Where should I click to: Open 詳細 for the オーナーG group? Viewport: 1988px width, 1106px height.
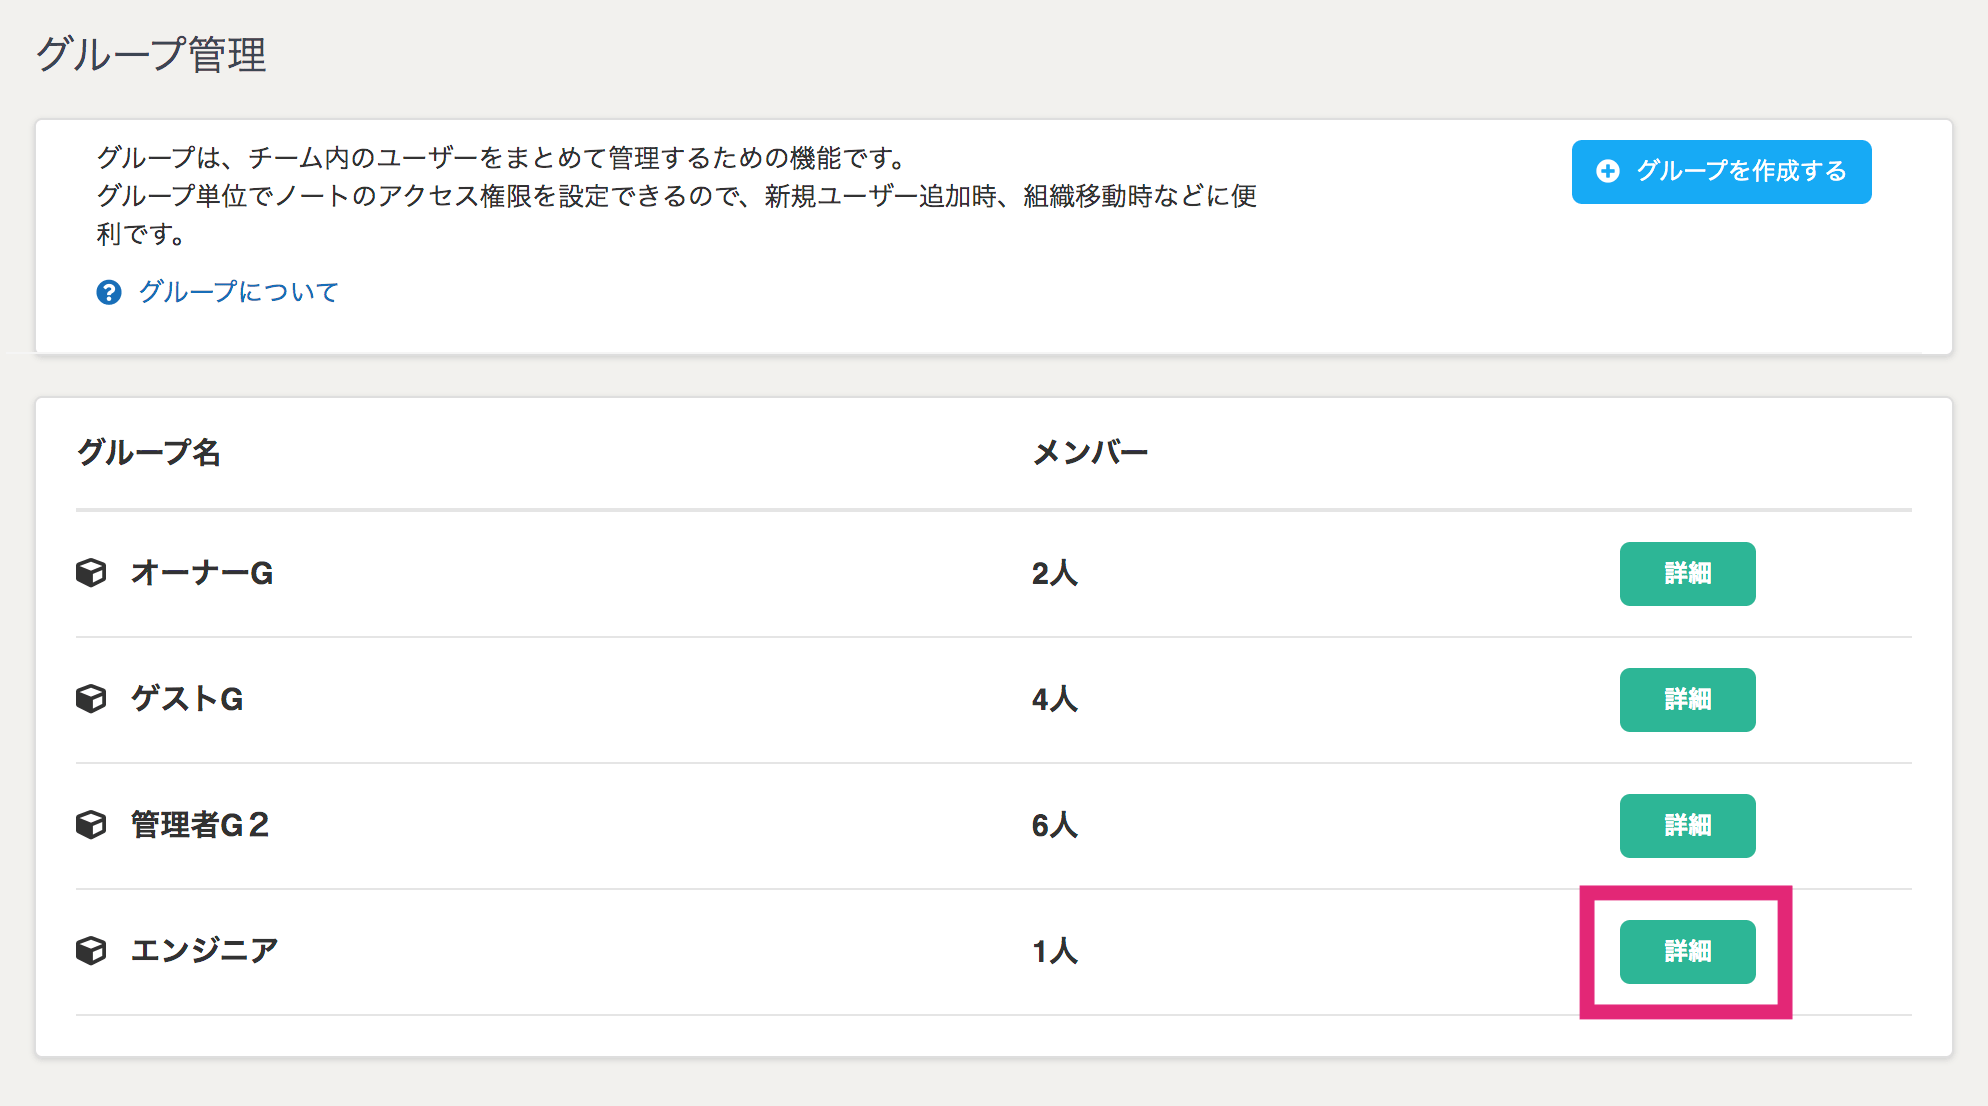(1687, 574)
